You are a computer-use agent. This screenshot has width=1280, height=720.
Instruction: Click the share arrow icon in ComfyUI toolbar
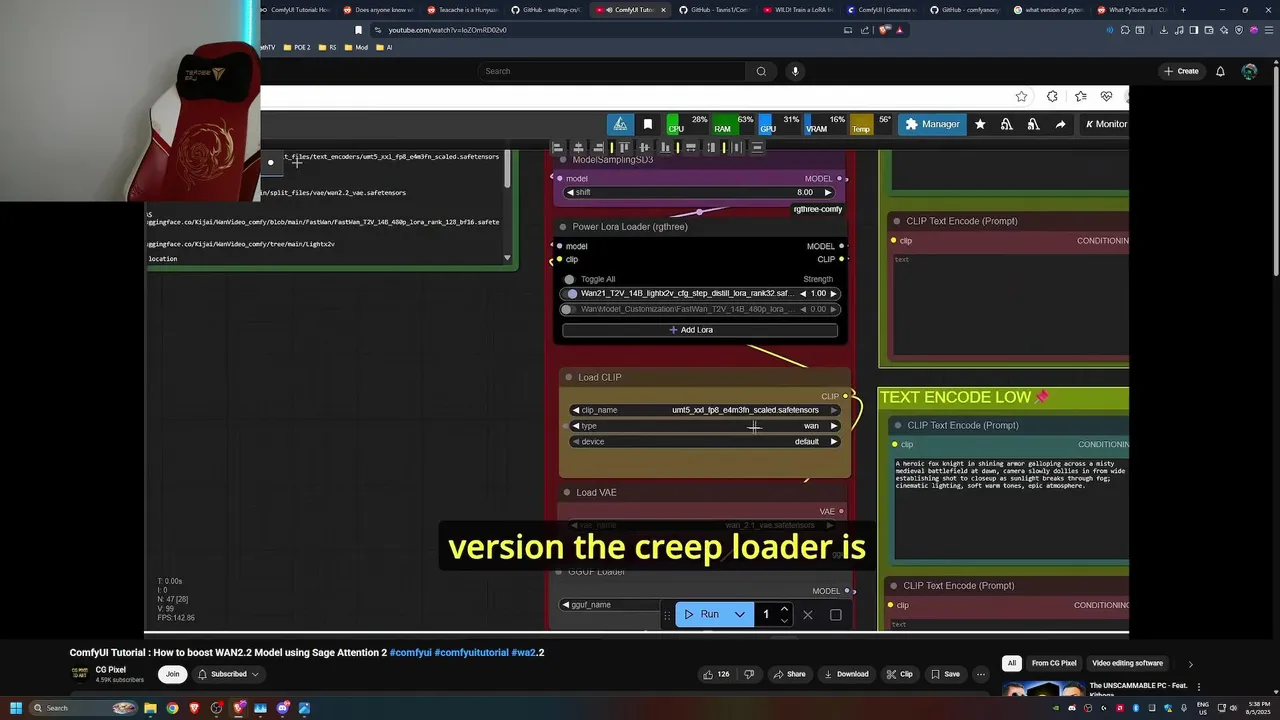[x=1060, y=124]
